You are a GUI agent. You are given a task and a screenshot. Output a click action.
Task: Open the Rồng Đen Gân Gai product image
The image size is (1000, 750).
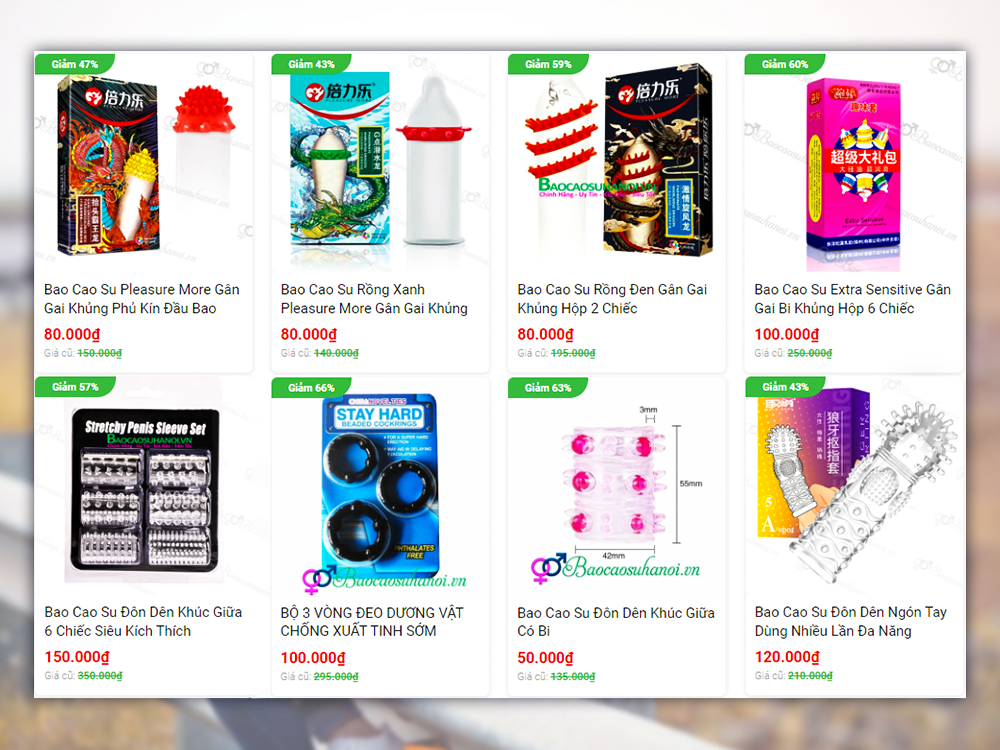(x=617, y=165)
